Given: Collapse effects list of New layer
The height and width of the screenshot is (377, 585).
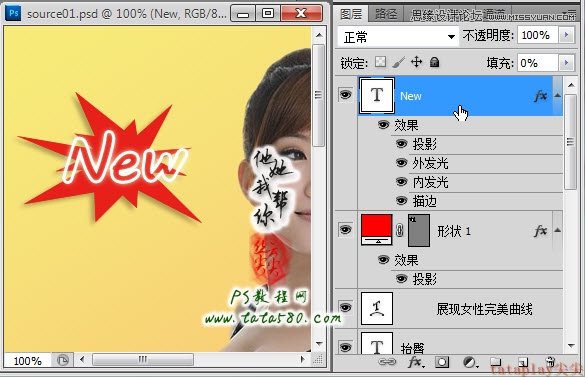Looking at the screenshot, I should (557, 96).
